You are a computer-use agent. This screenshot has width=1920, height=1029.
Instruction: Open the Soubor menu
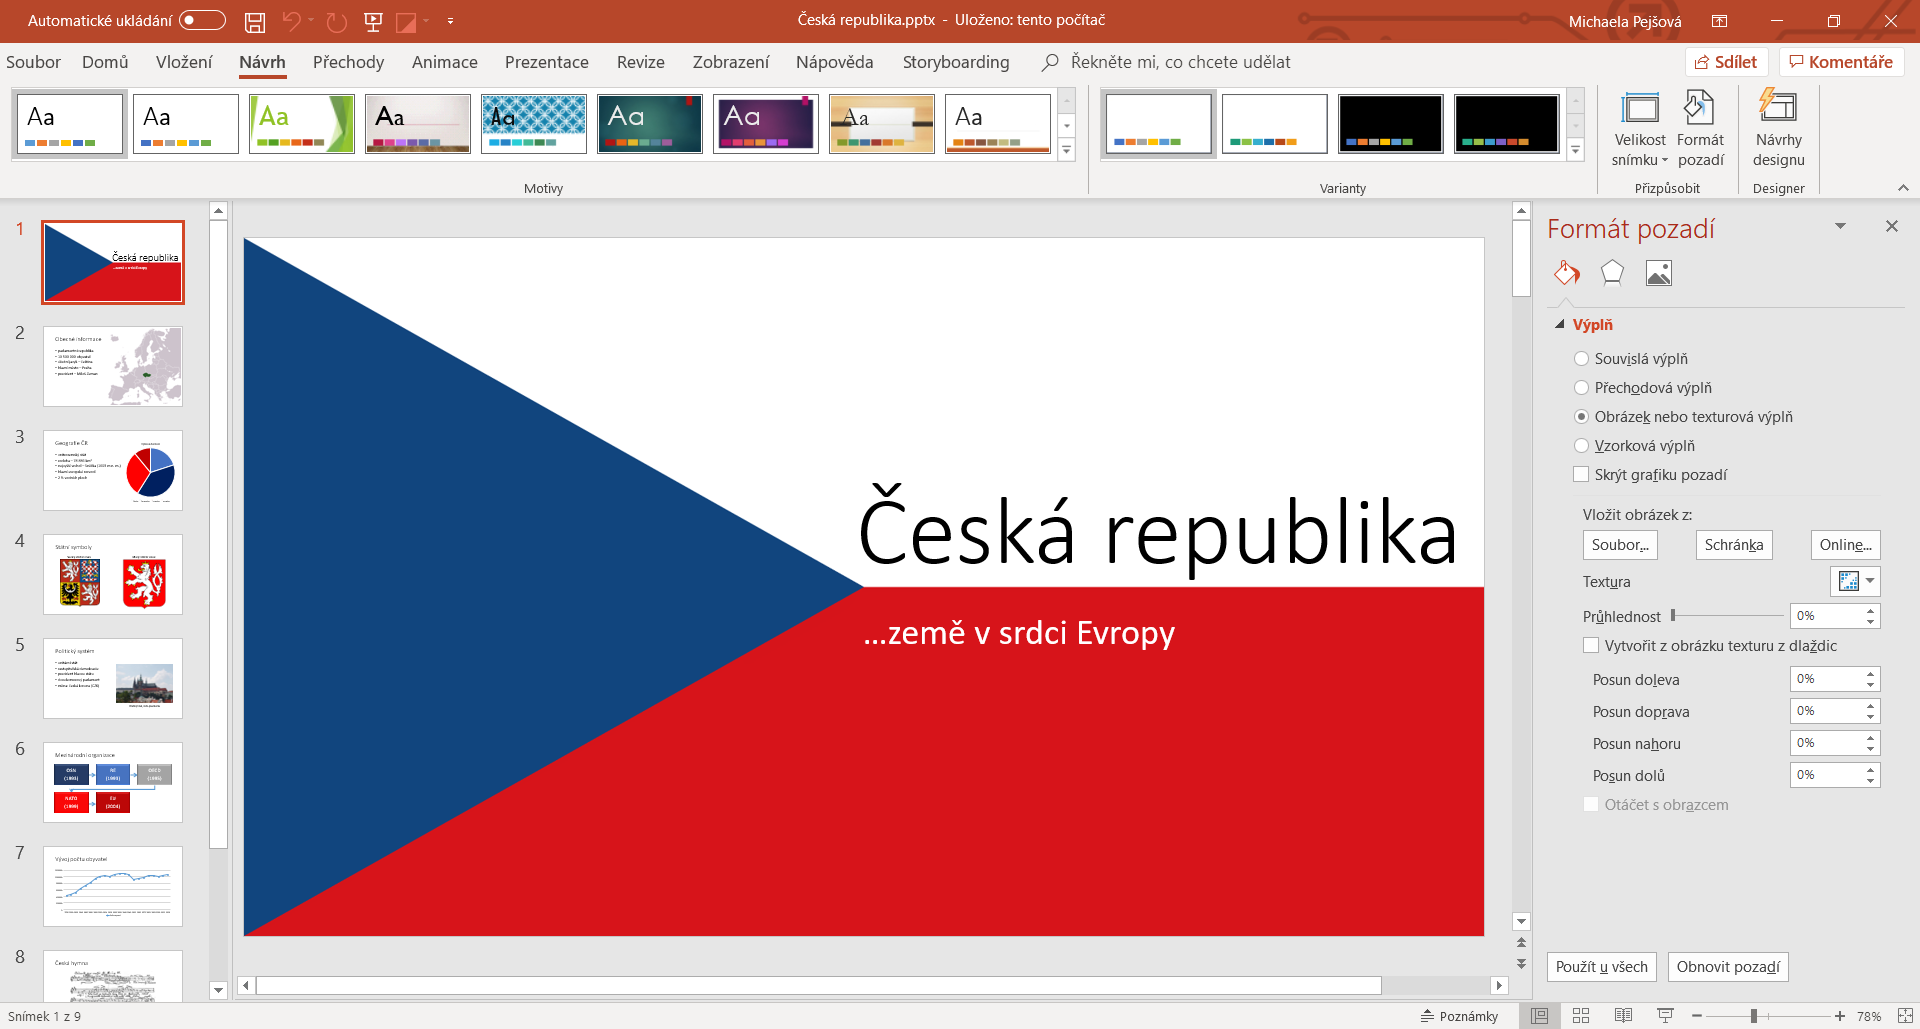33,62
